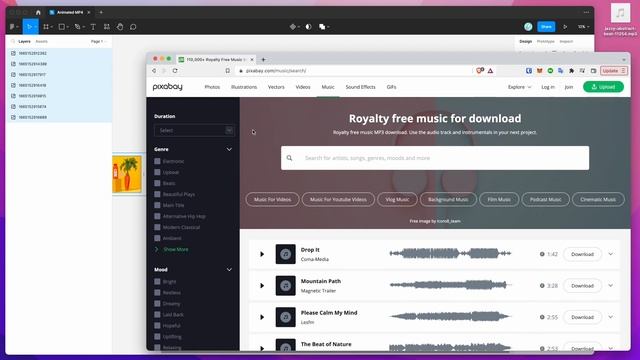The image size is (640, 360).
Task: Go to Figma home icon
Action: click(x=38, y=12)
